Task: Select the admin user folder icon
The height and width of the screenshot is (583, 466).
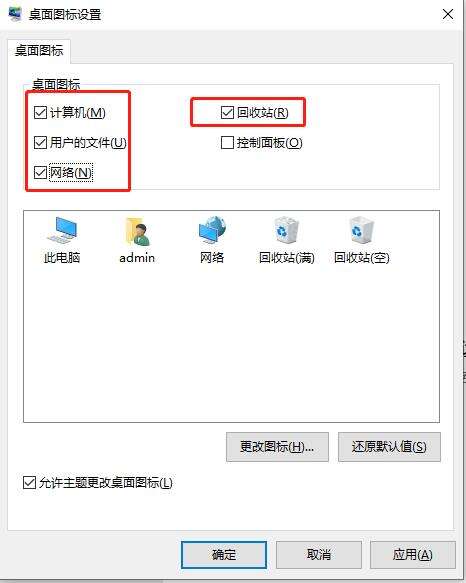Action: pyautogui.click(x=137, y=240)
